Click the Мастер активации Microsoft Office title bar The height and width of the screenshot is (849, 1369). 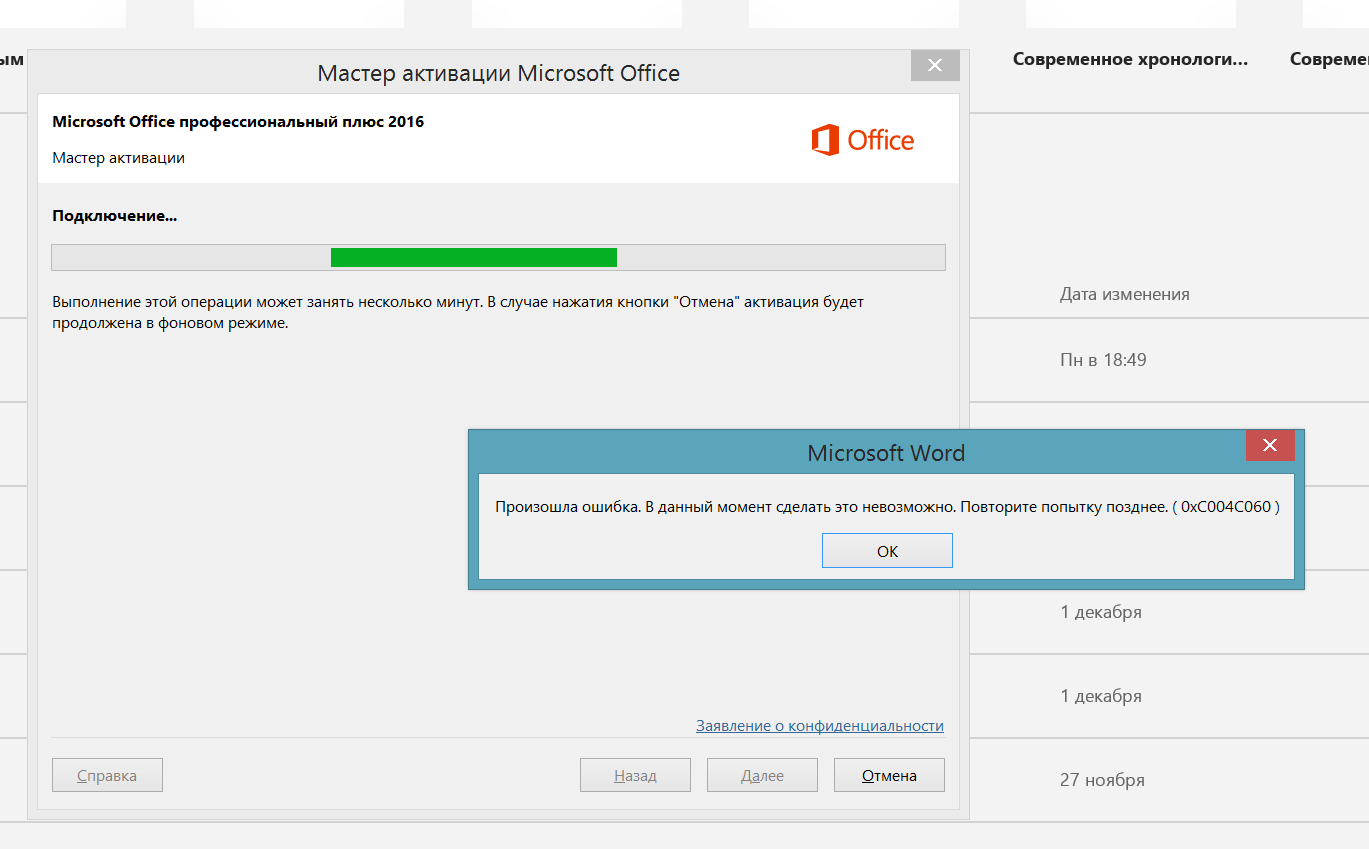tap(498, 73)
